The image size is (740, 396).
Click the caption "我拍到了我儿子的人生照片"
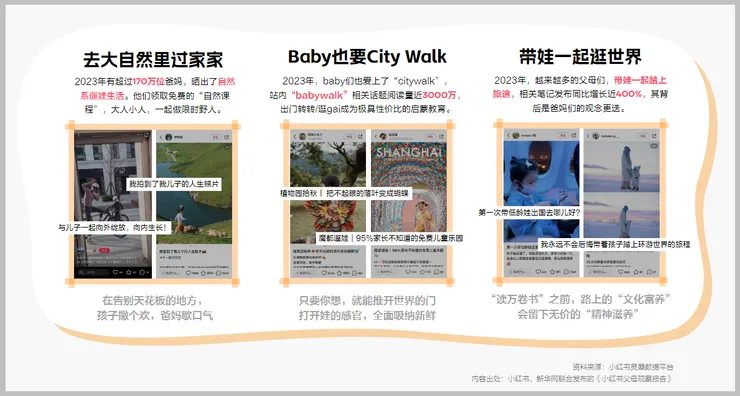(x=175, y=184)
